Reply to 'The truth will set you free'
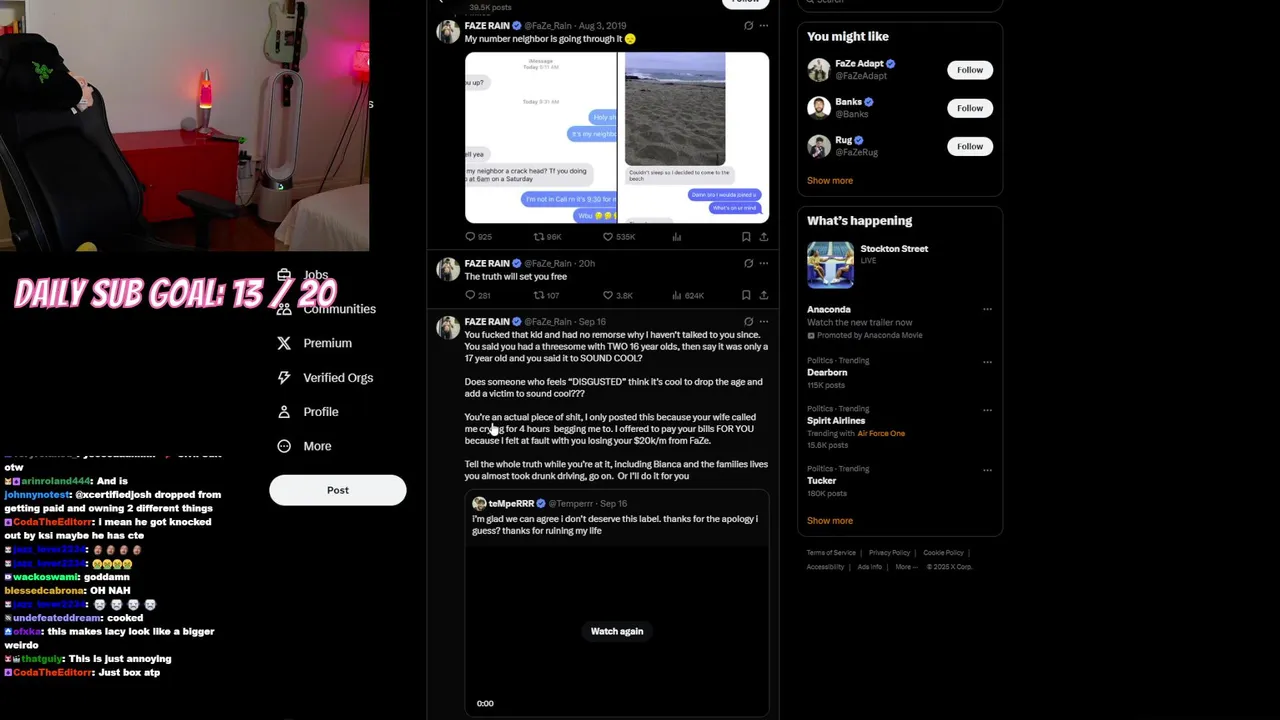The image size is (1280, 720). pyautogui.click(x=470, y=295)
